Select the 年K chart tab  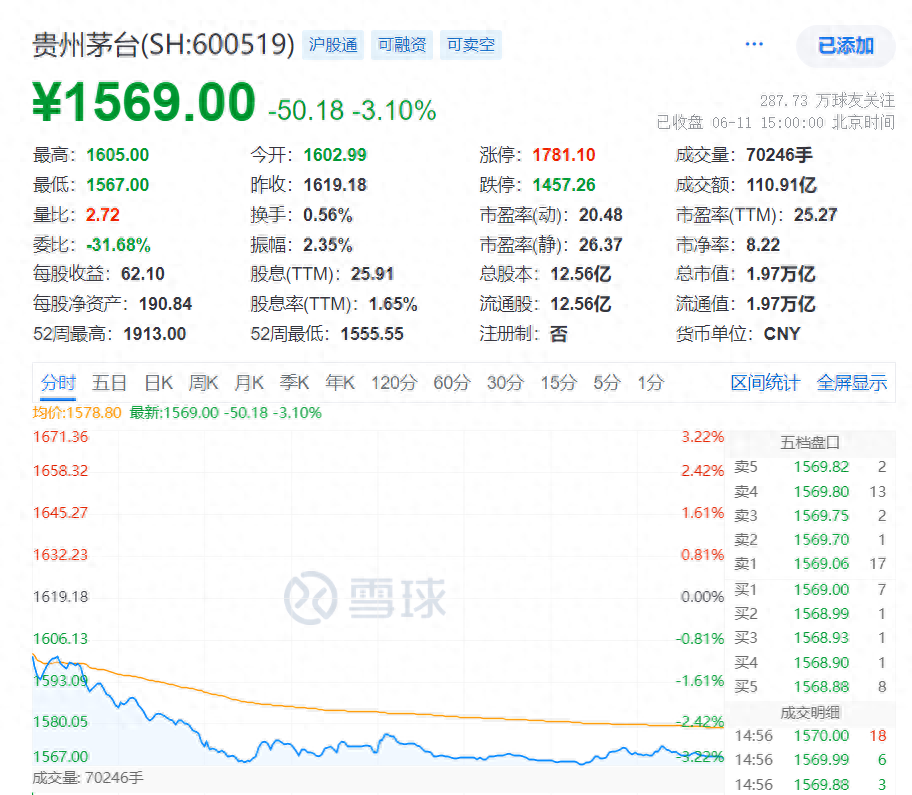340,383
